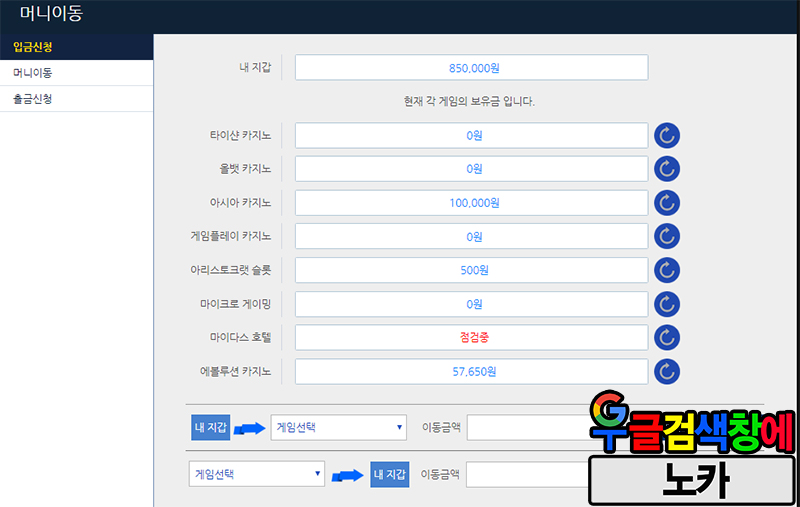Refresh the 타이산 카지노 balance

[667, 136]
